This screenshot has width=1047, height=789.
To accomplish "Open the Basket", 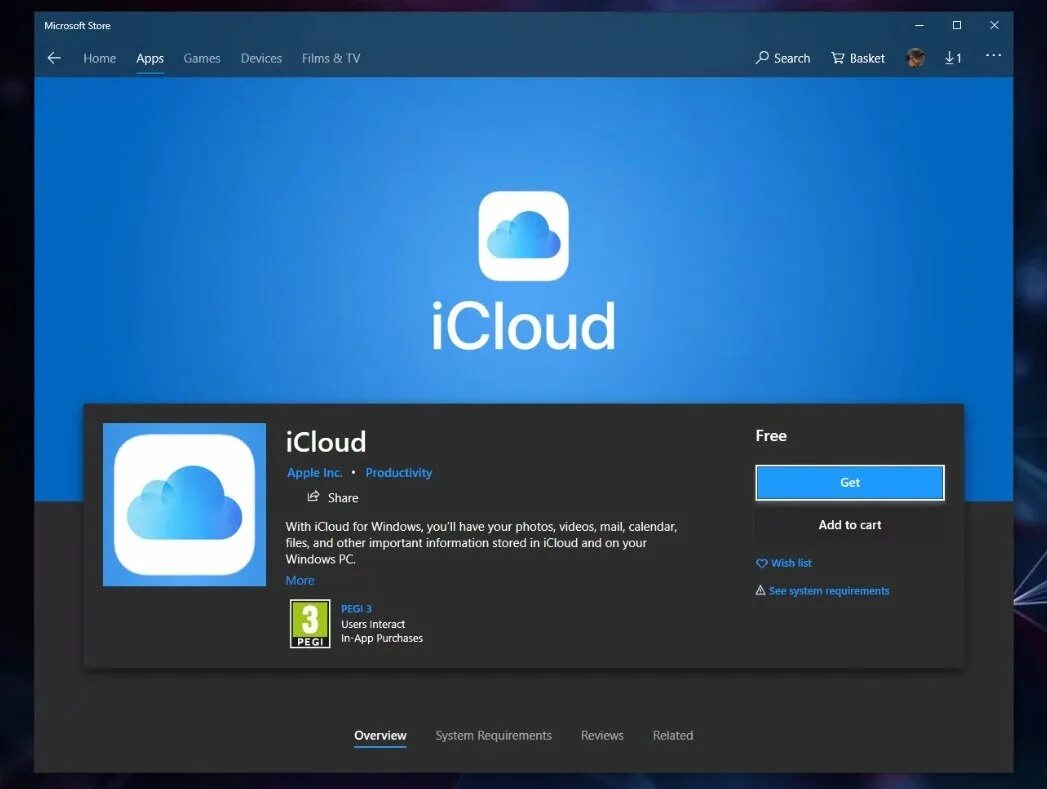I will coord(857,57).
